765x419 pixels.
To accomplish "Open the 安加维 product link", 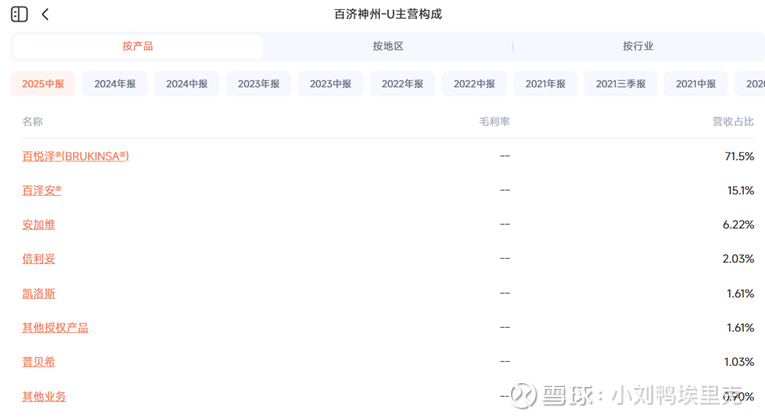I will click(39, 224).
